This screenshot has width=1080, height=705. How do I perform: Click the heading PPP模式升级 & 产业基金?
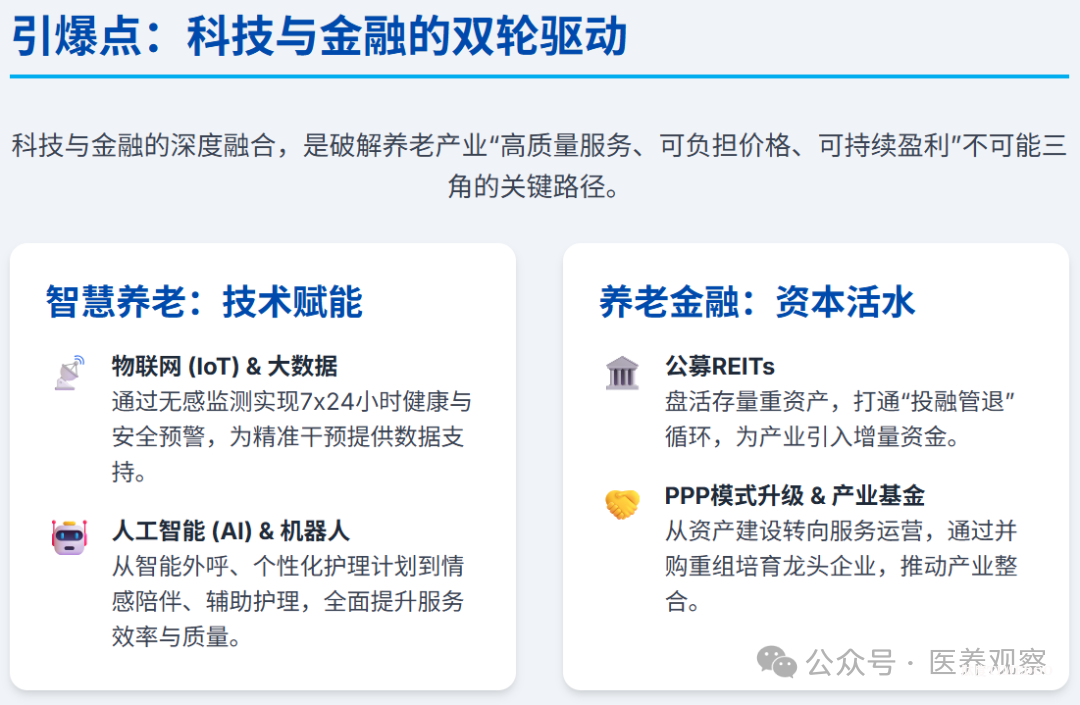pyautogui.click(x=794, y=496)
